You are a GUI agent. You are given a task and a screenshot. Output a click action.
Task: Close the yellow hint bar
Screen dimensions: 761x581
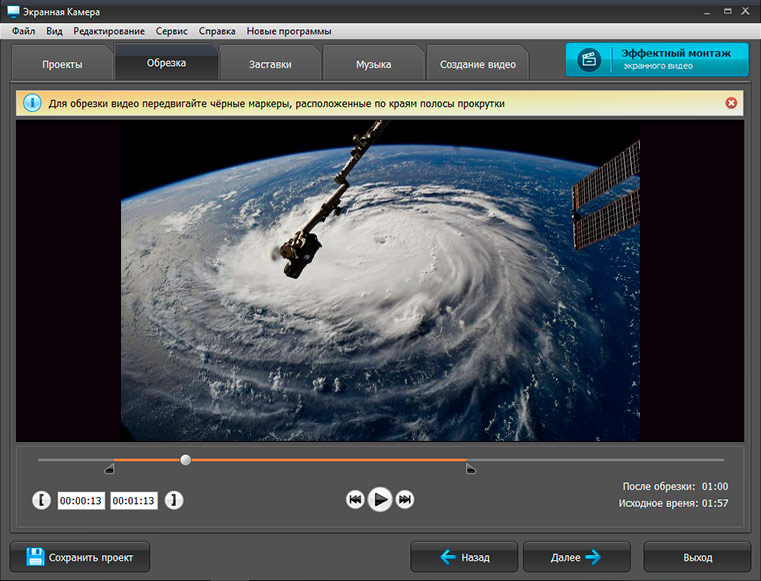click(x=731, y=103)
